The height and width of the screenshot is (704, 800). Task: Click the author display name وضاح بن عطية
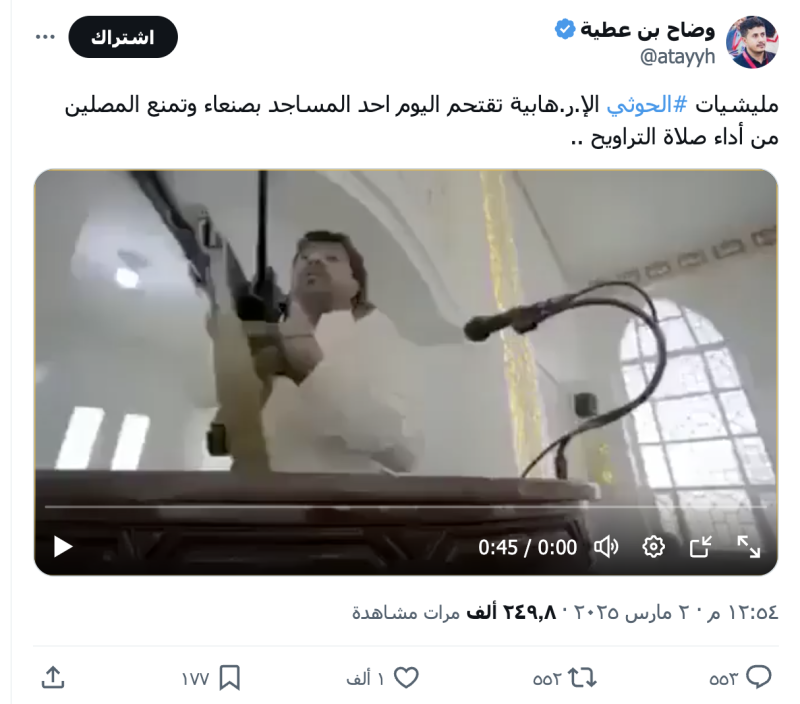(x=647, y=30)
